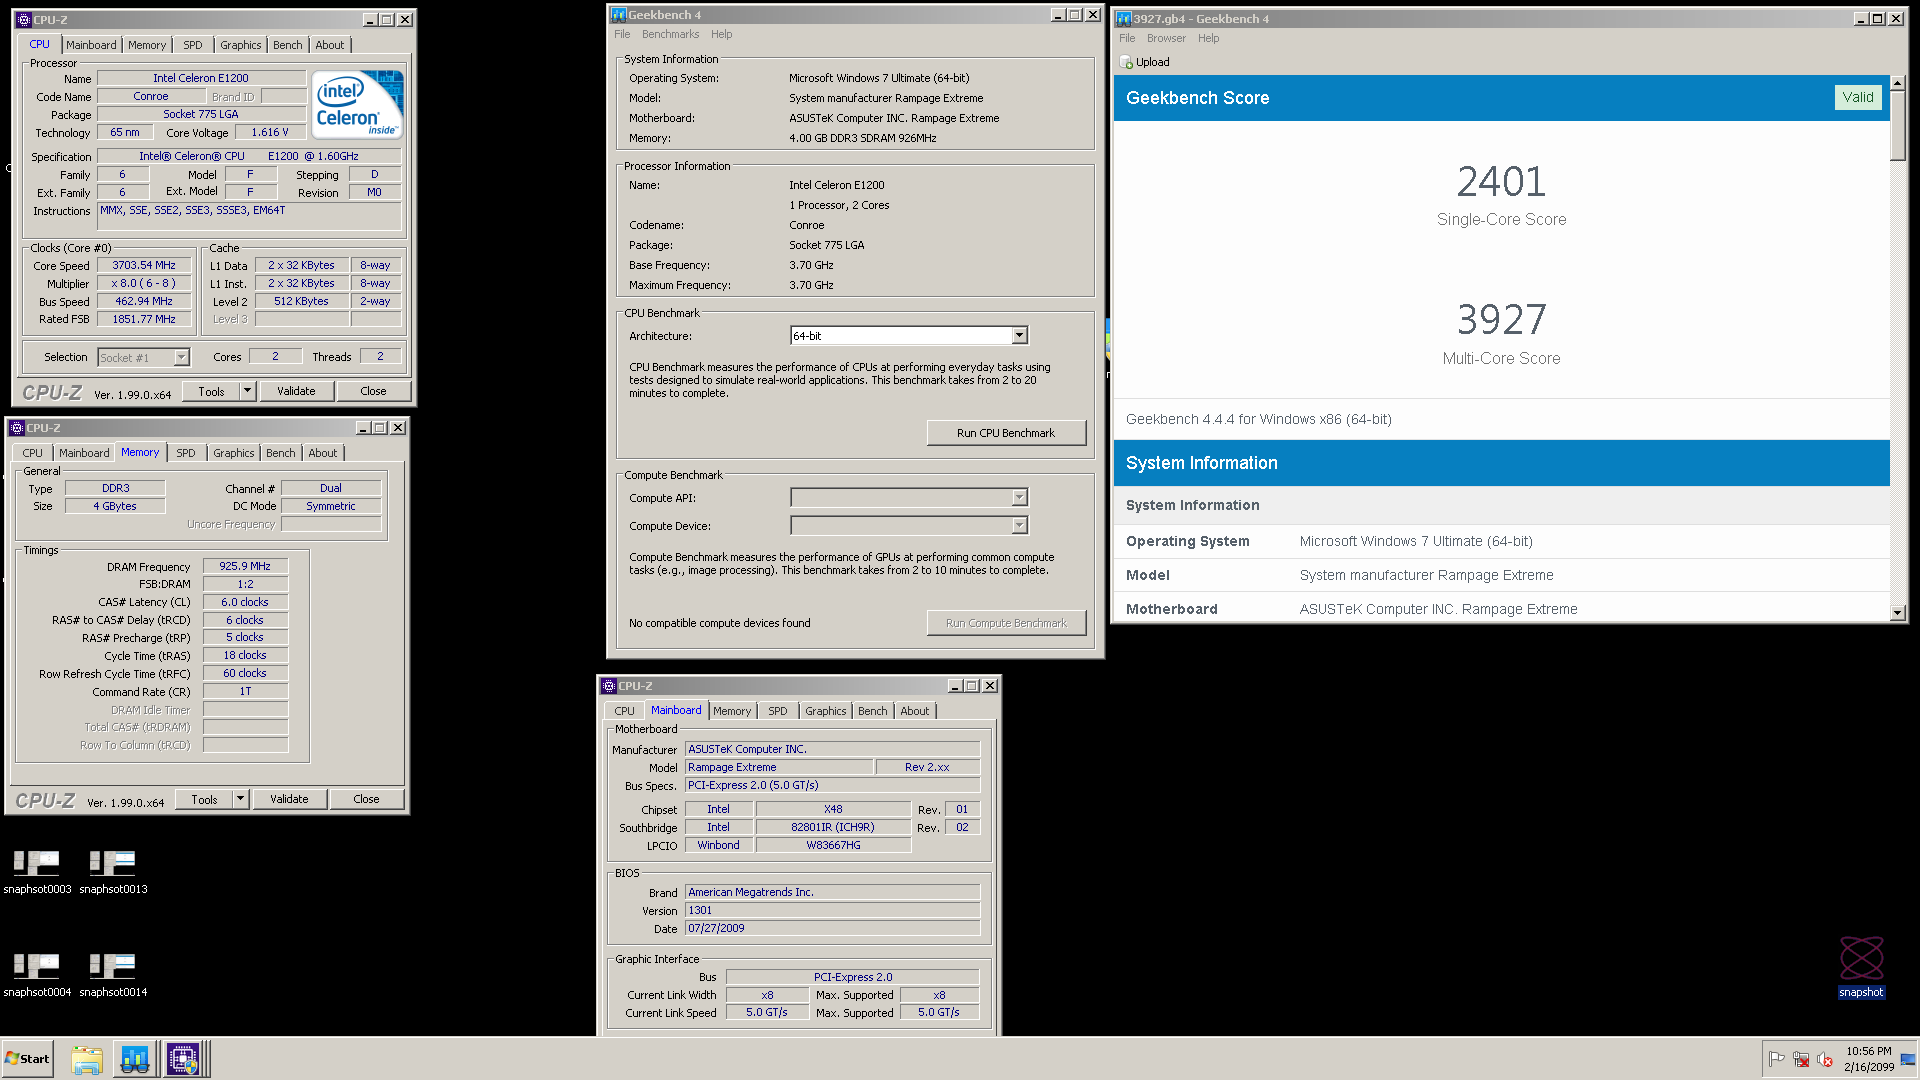Click the Action Center flag tray icon
Image resolution: width=1920 pixels, height=1080 pixels.
coord(1776,1059)
